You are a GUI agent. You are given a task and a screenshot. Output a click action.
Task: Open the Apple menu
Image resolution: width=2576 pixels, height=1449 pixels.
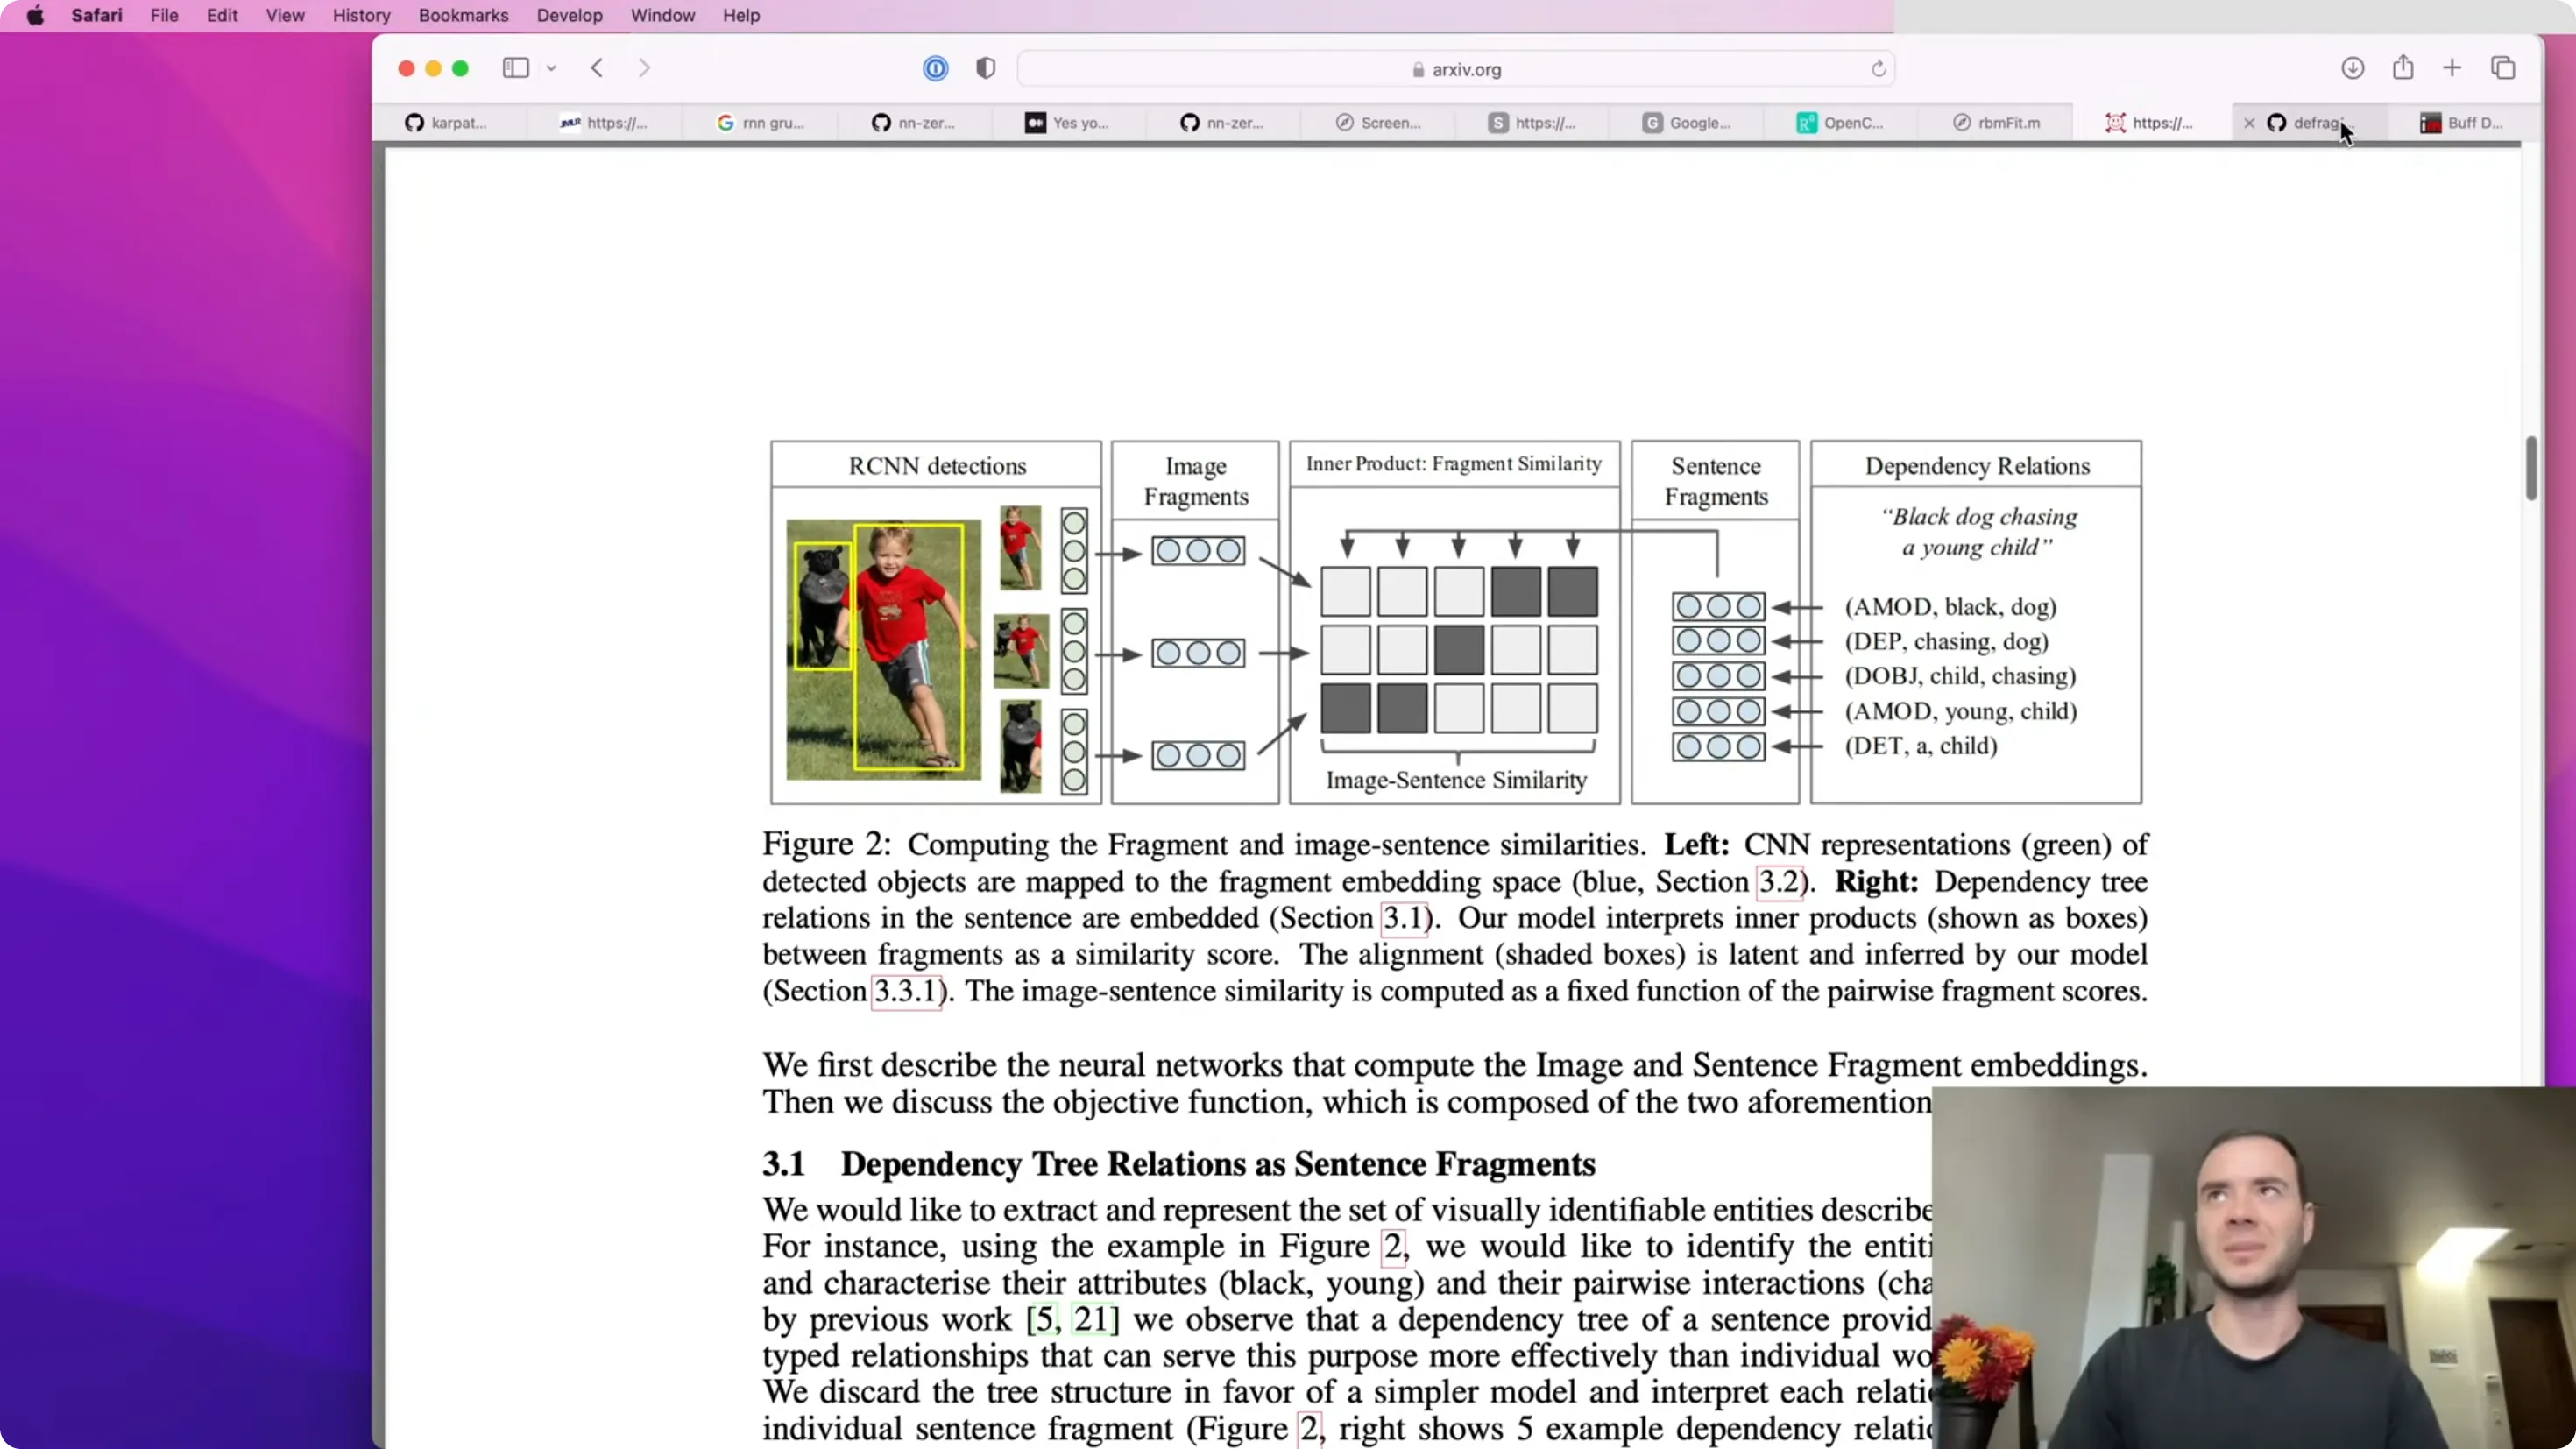click(35, 15)
